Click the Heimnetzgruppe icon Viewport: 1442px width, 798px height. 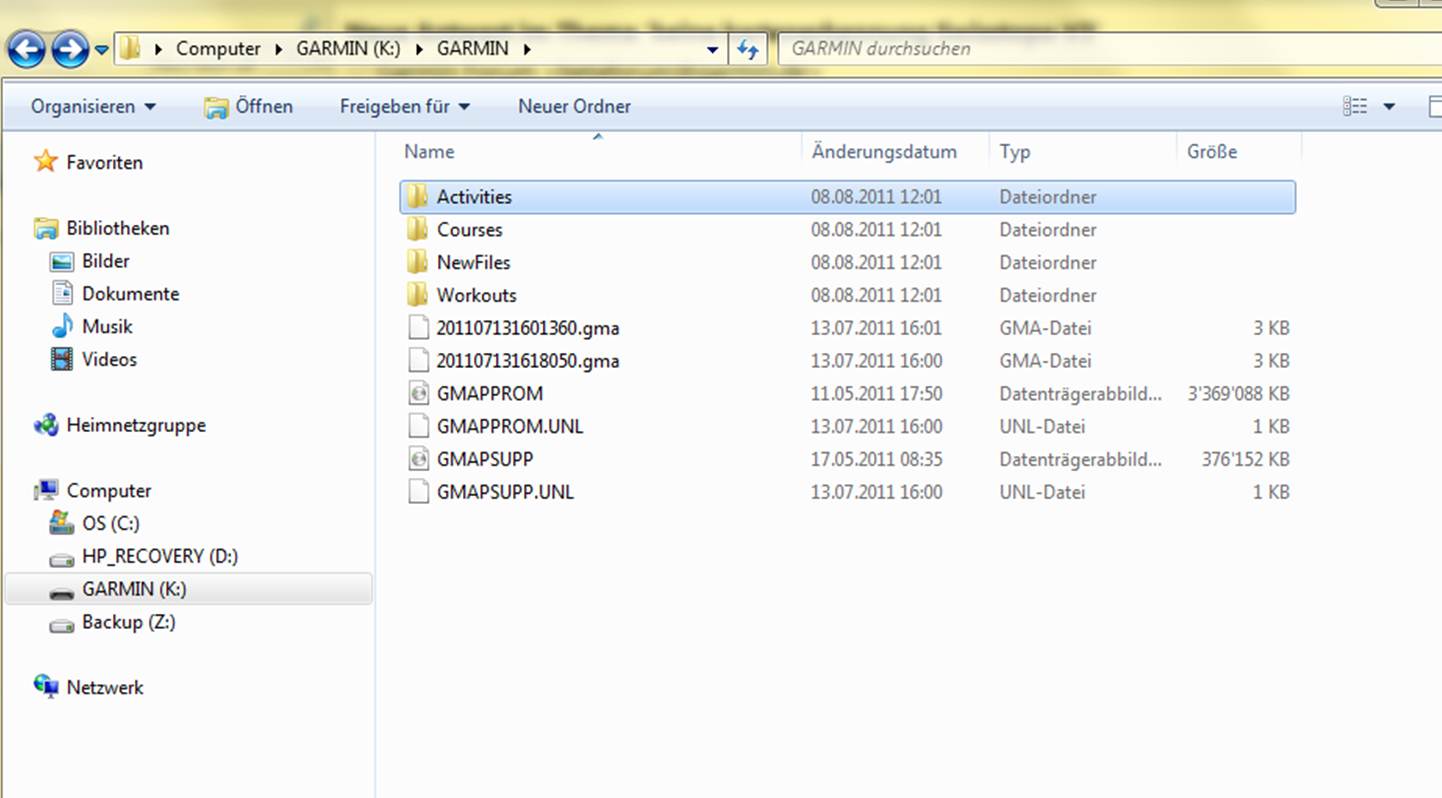tap(46, 425)
